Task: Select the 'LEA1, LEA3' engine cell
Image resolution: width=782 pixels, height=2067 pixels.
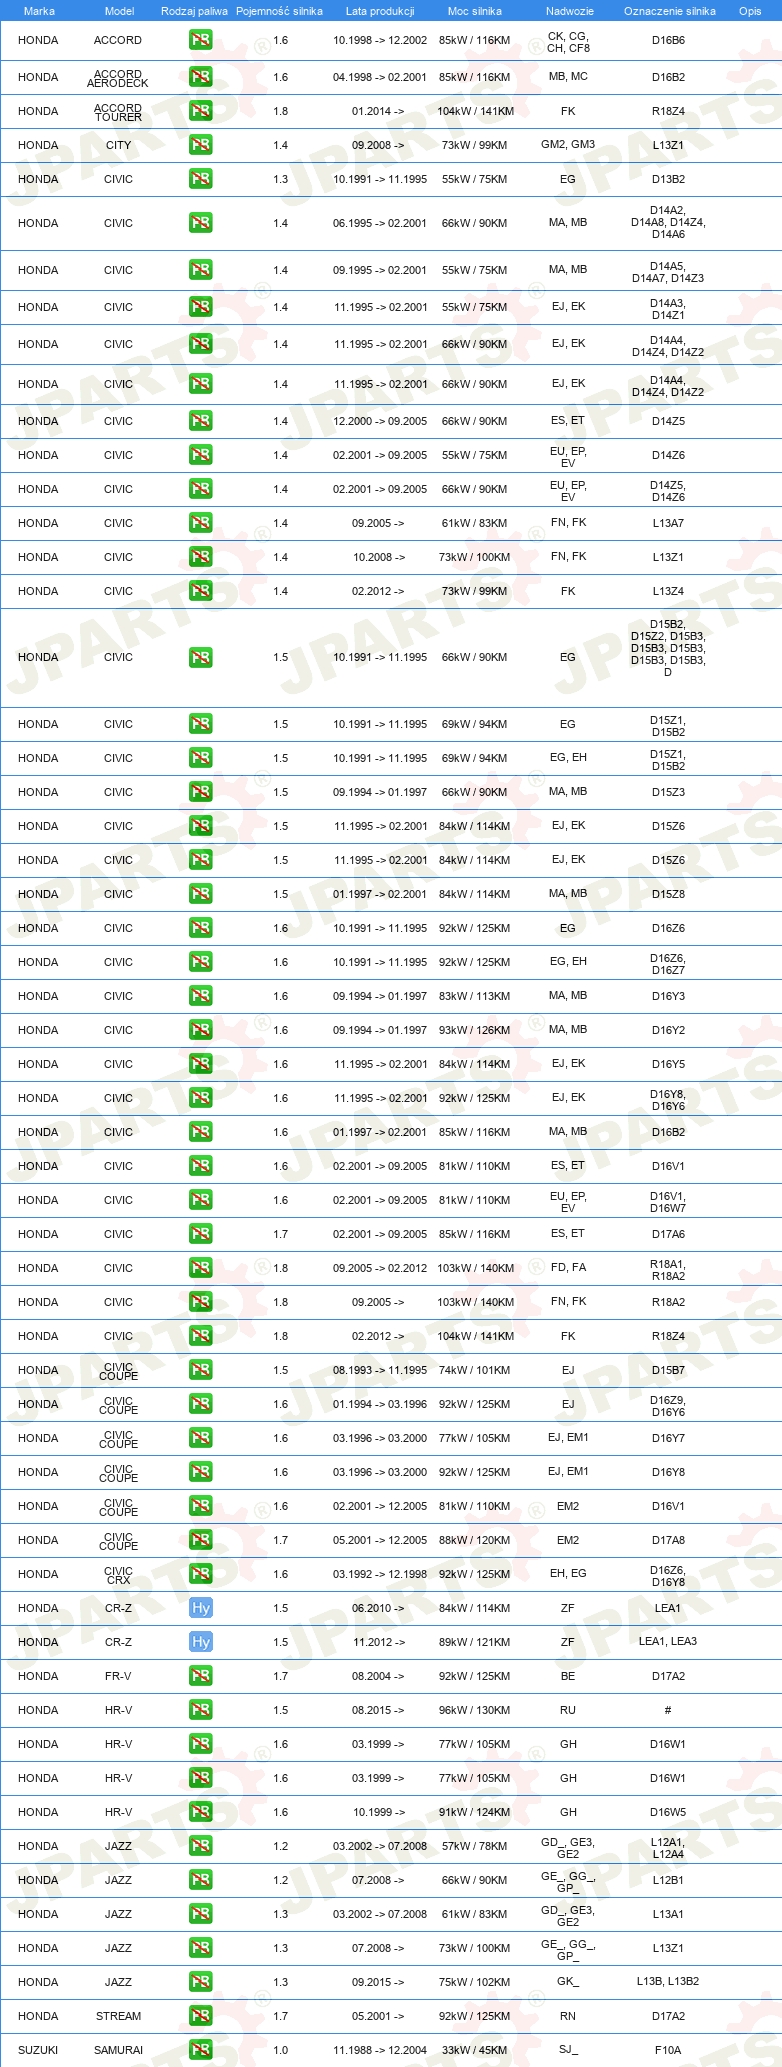Action: tap(668, 1642)
